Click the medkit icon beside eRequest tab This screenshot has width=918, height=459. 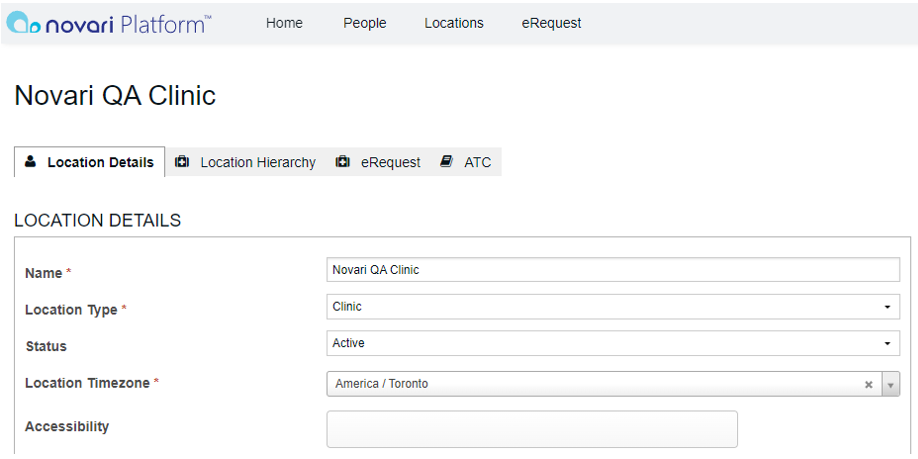tap(342, 162)
